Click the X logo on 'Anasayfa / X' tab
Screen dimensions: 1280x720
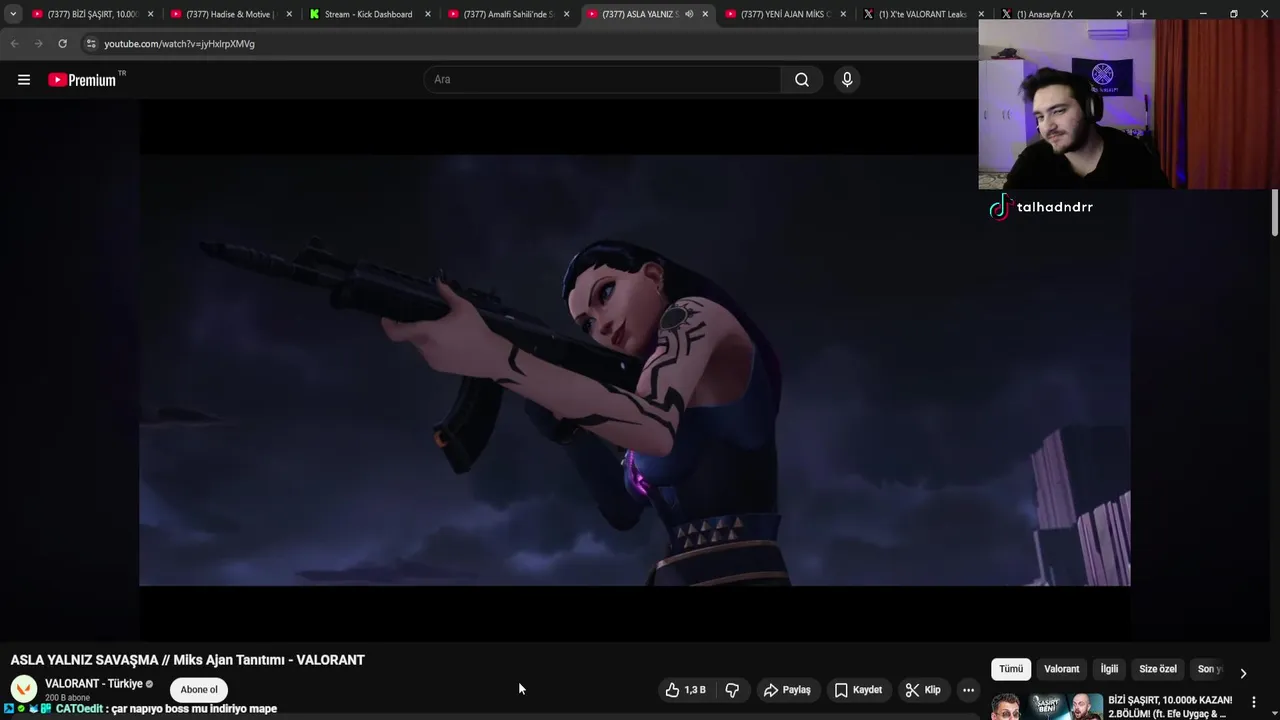pos(1006,14)
